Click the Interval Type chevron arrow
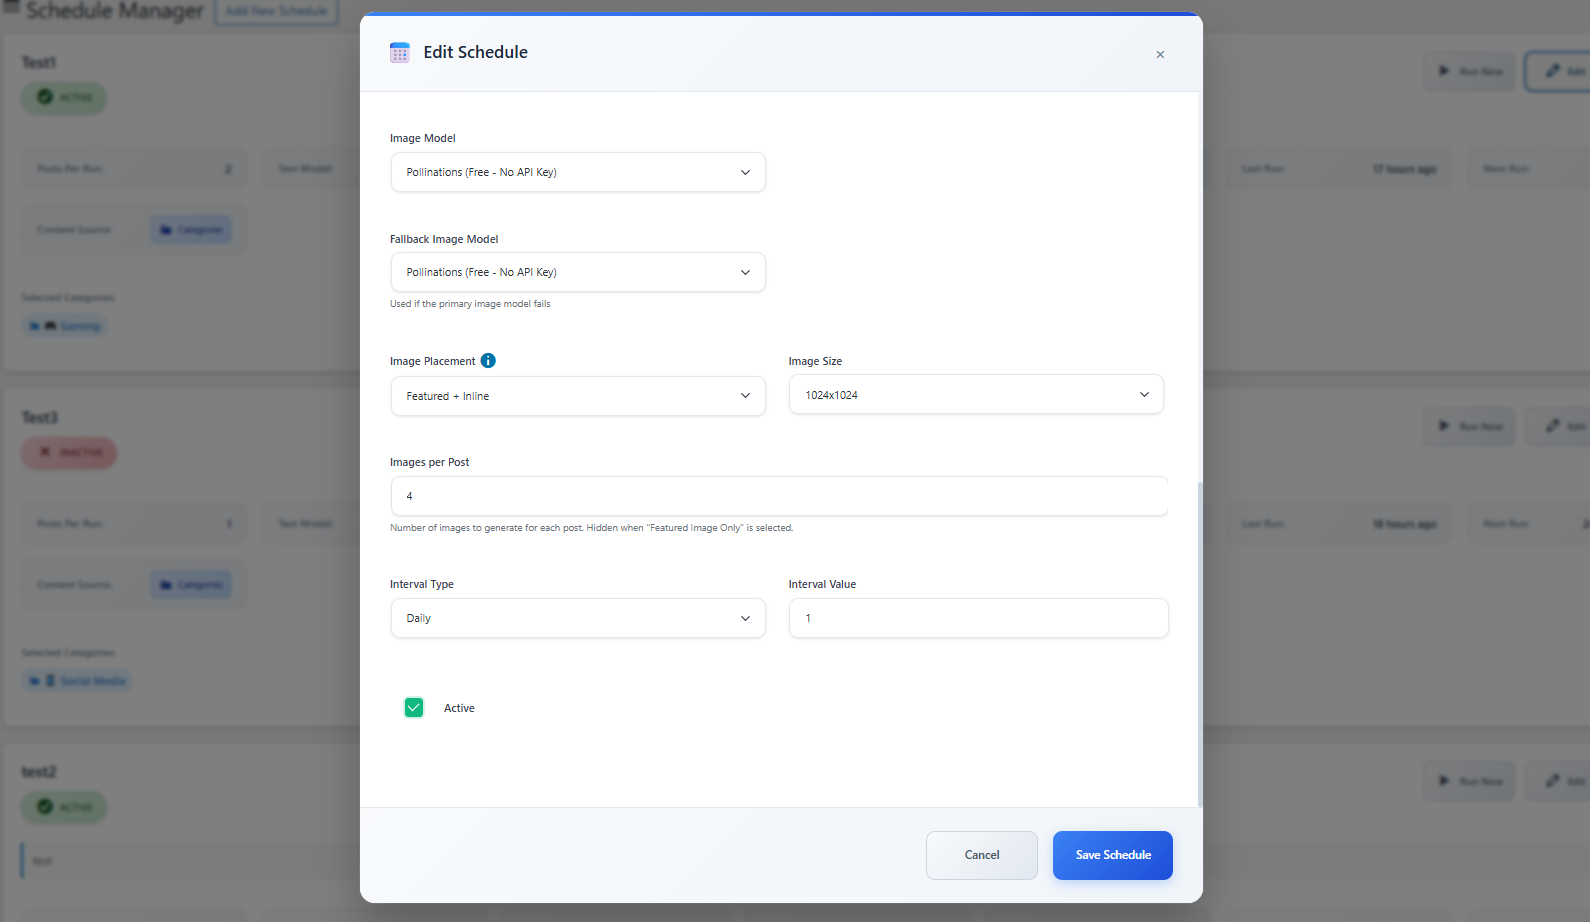 (x=745, y=618)
